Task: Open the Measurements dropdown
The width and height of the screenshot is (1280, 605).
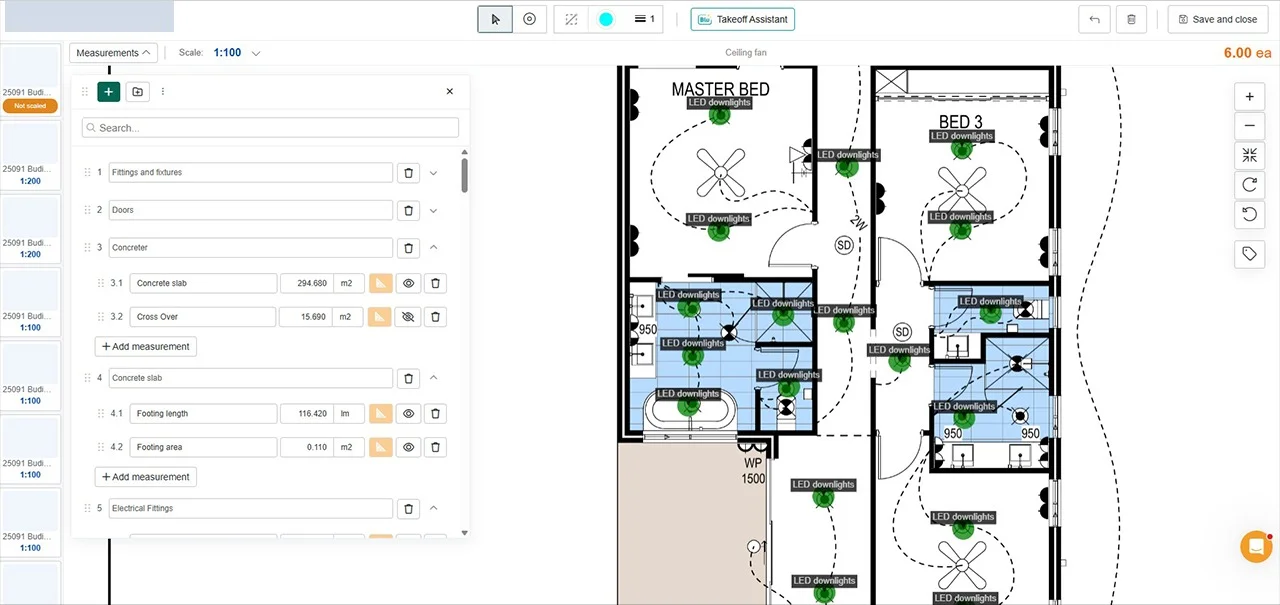Action: tap(113, 53)
